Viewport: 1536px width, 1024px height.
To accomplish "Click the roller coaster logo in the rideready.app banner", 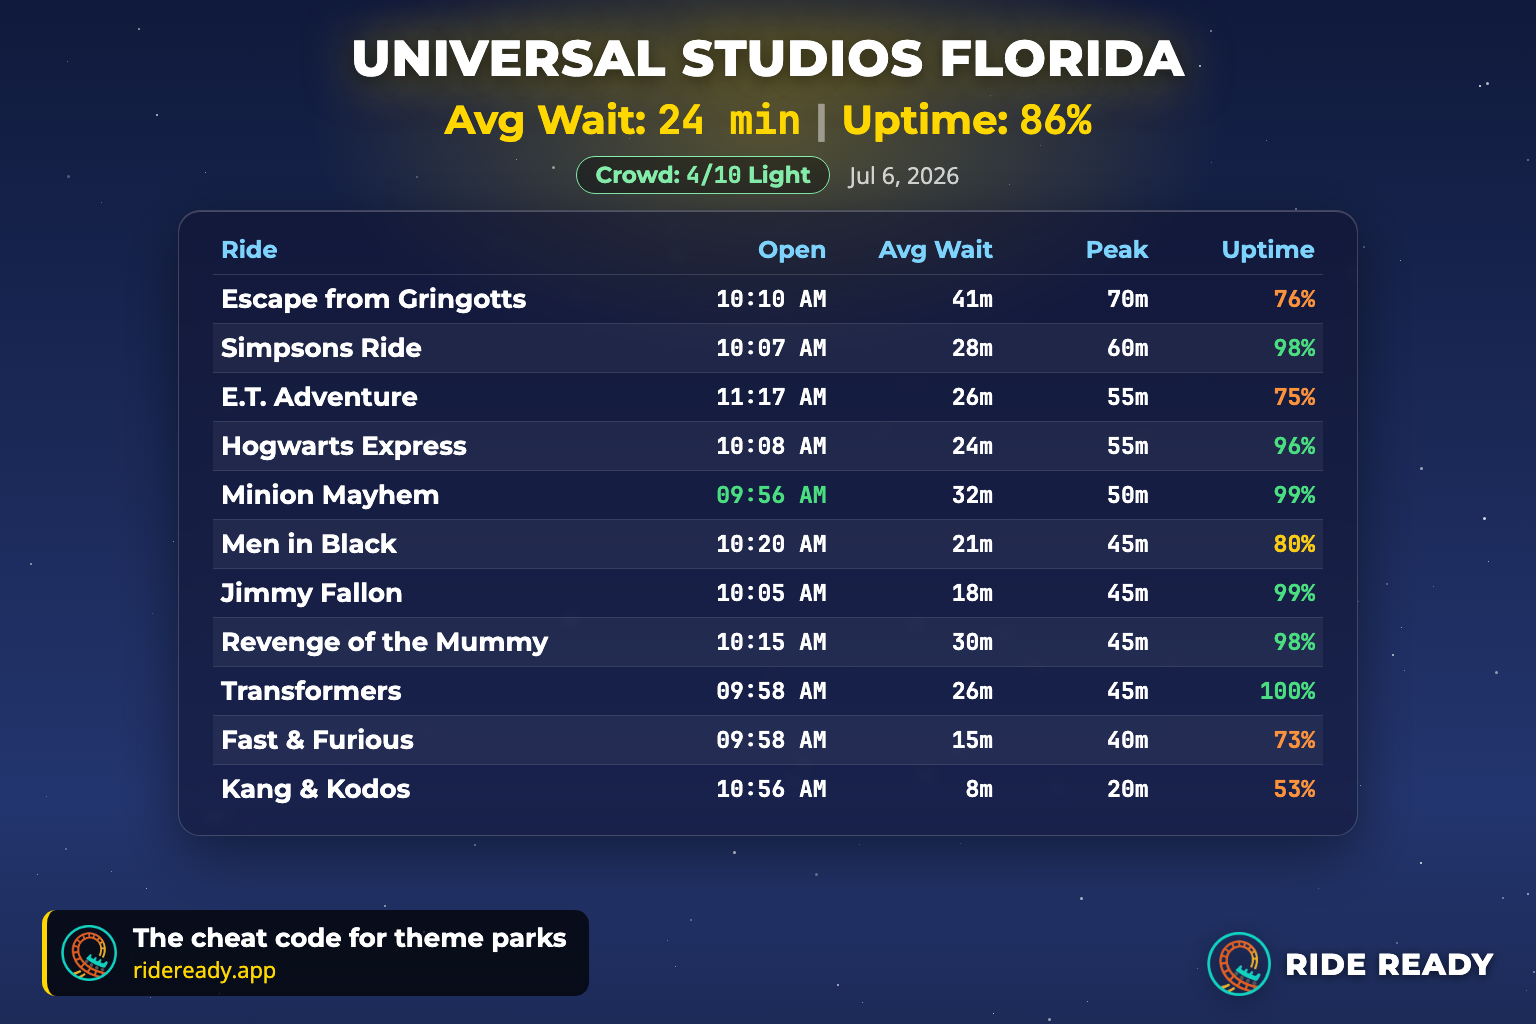I will [89, 953].
